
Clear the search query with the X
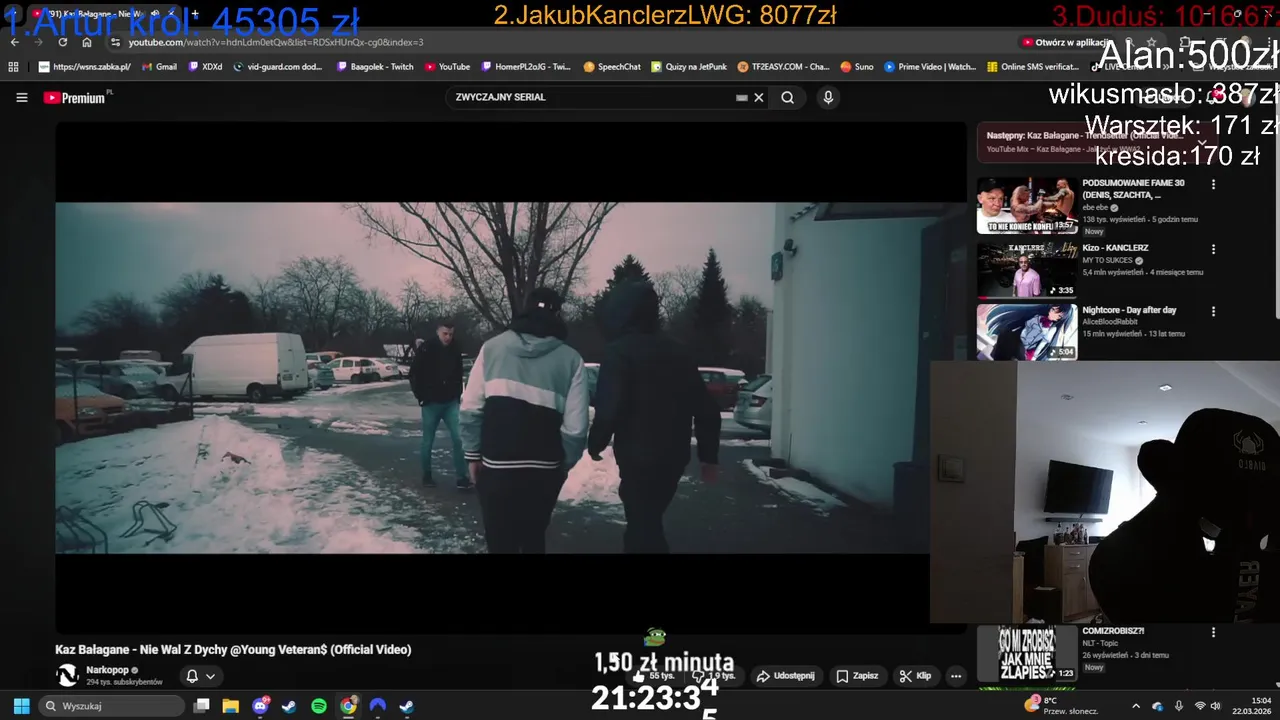coord(759,97)
